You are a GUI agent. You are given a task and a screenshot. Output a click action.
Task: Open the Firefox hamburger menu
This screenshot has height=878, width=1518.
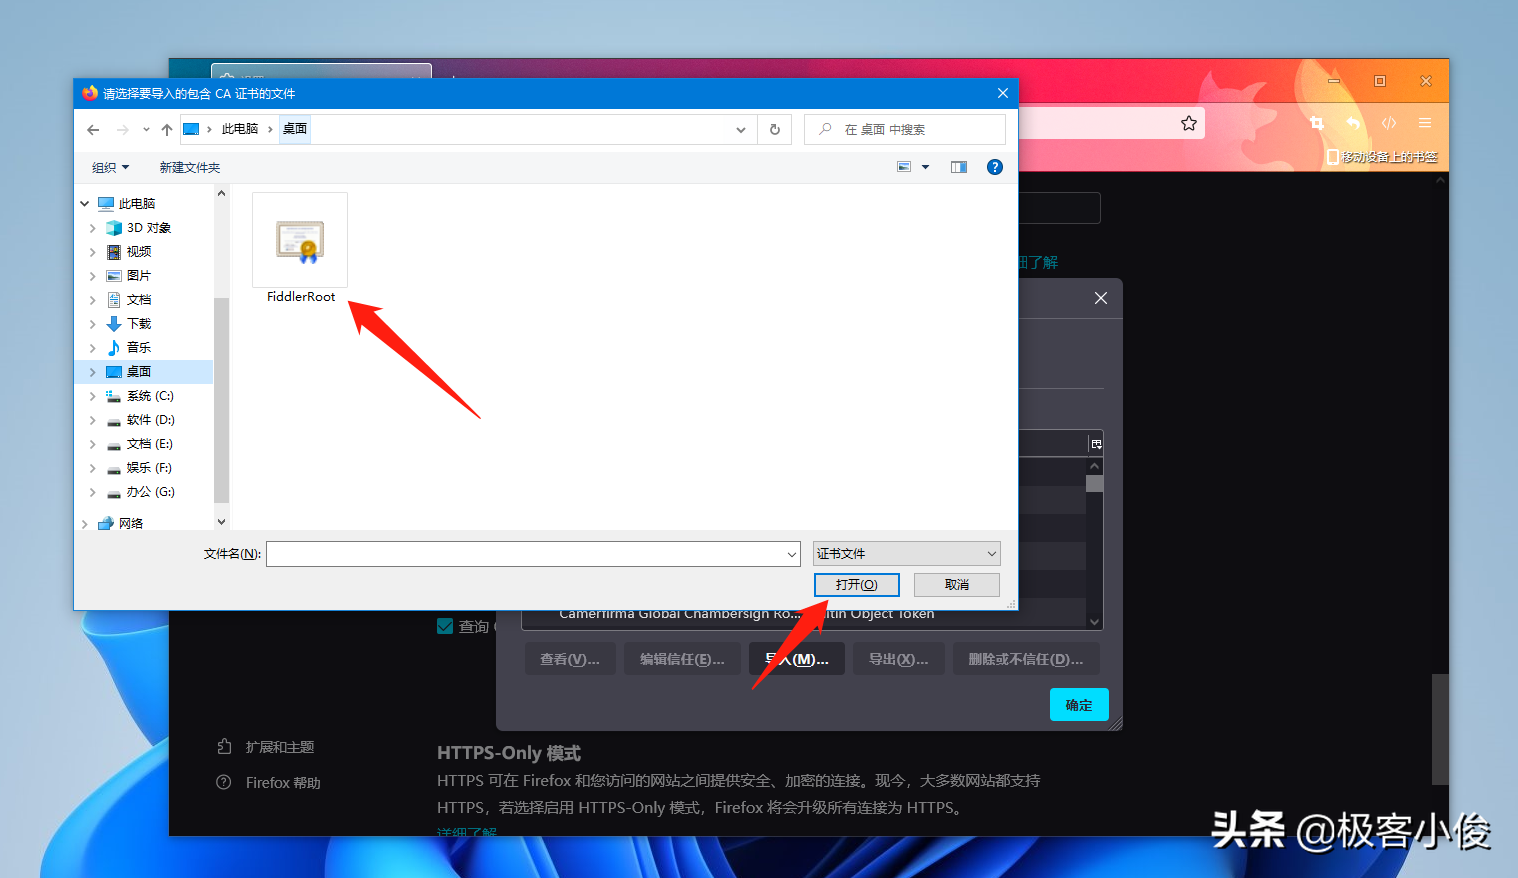tap(1425, 123)
